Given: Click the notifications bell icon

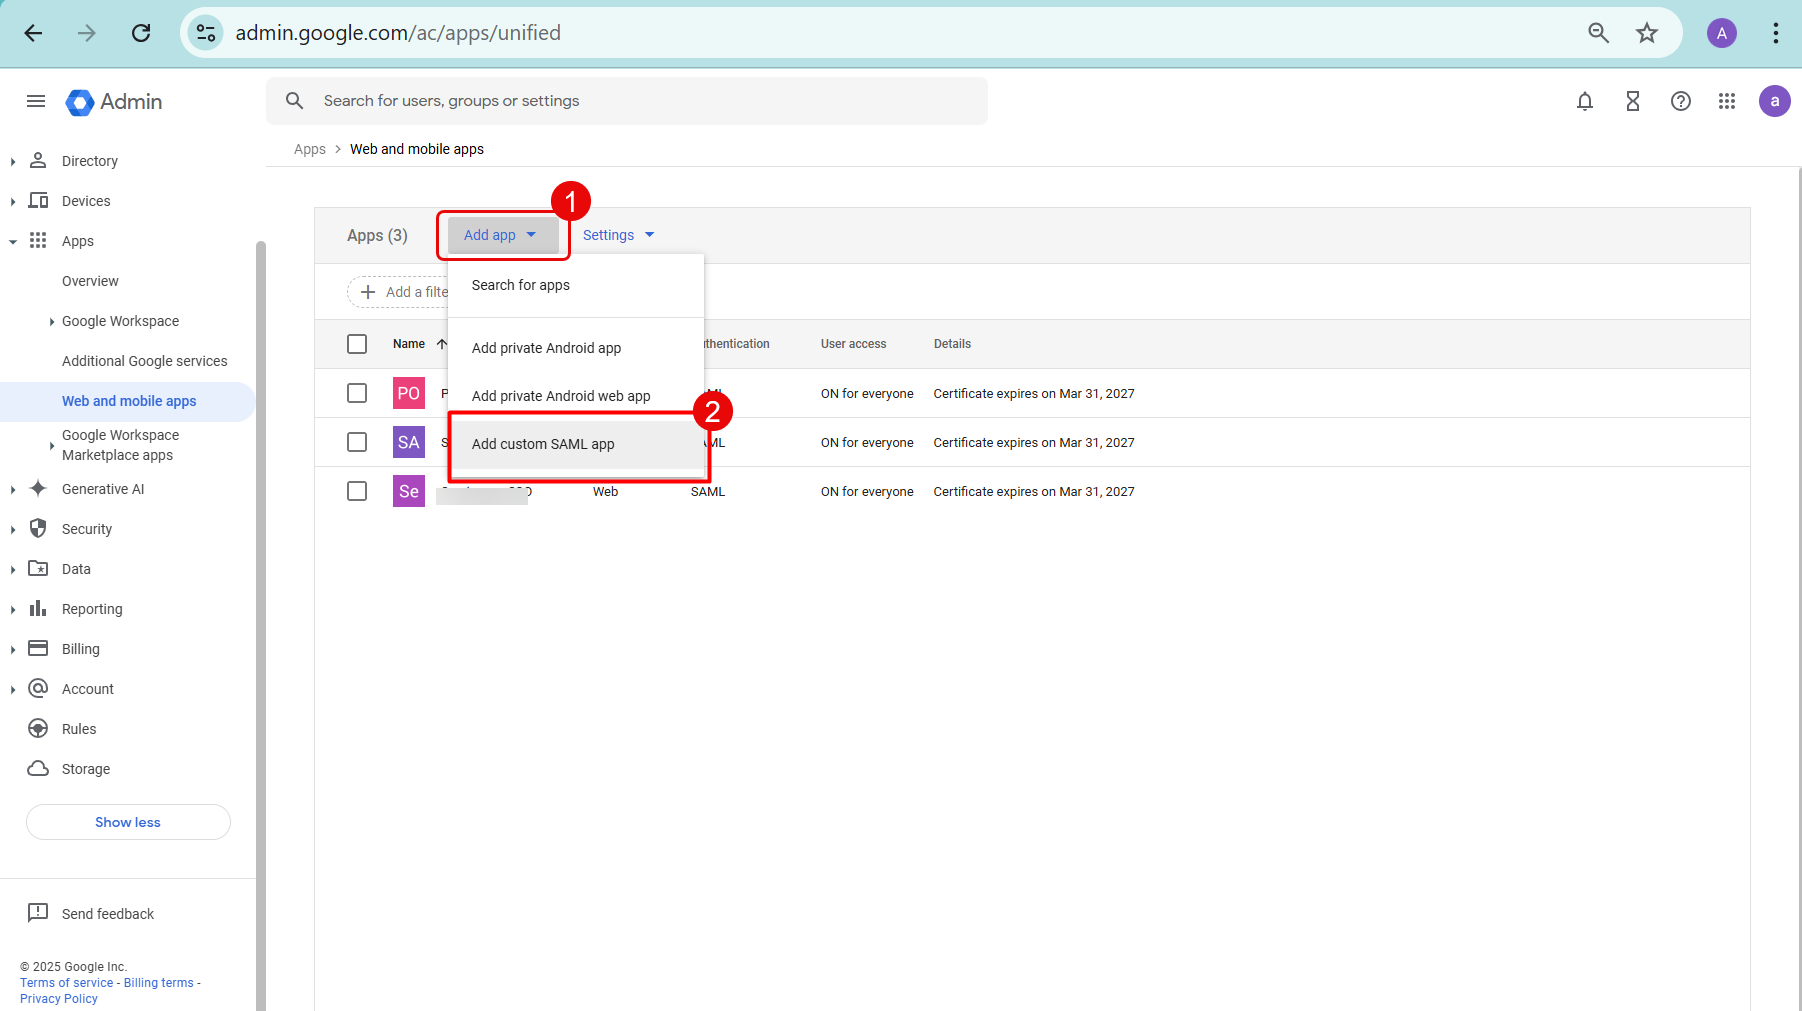Looking at the screenshot, I should click(1584, 101).
